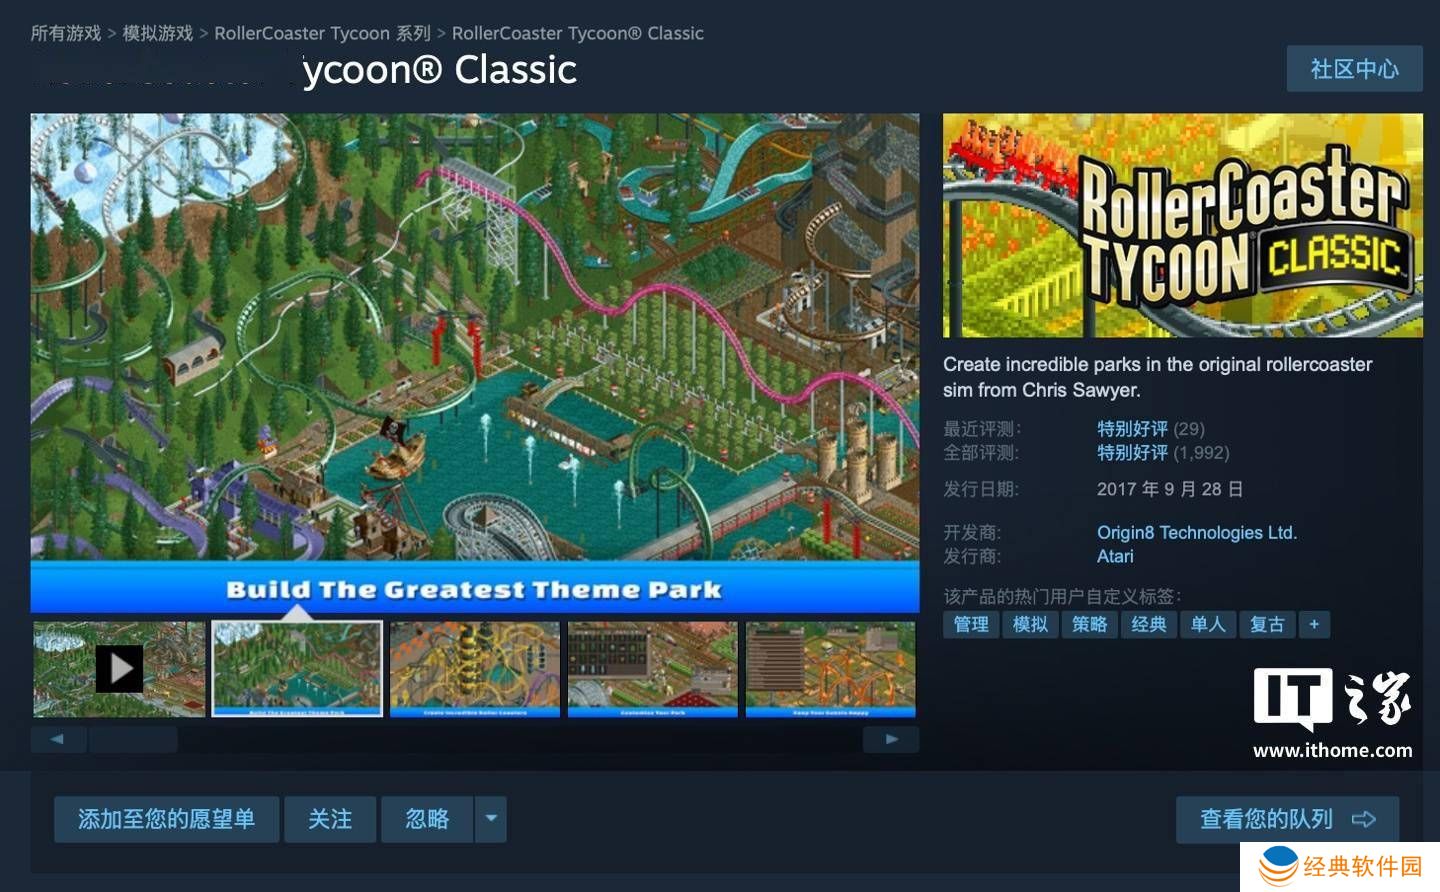This screenshot has width=1440, height=892.
Task: Click the thumbnail strip scrollbar handle
Action: (134, 739)
